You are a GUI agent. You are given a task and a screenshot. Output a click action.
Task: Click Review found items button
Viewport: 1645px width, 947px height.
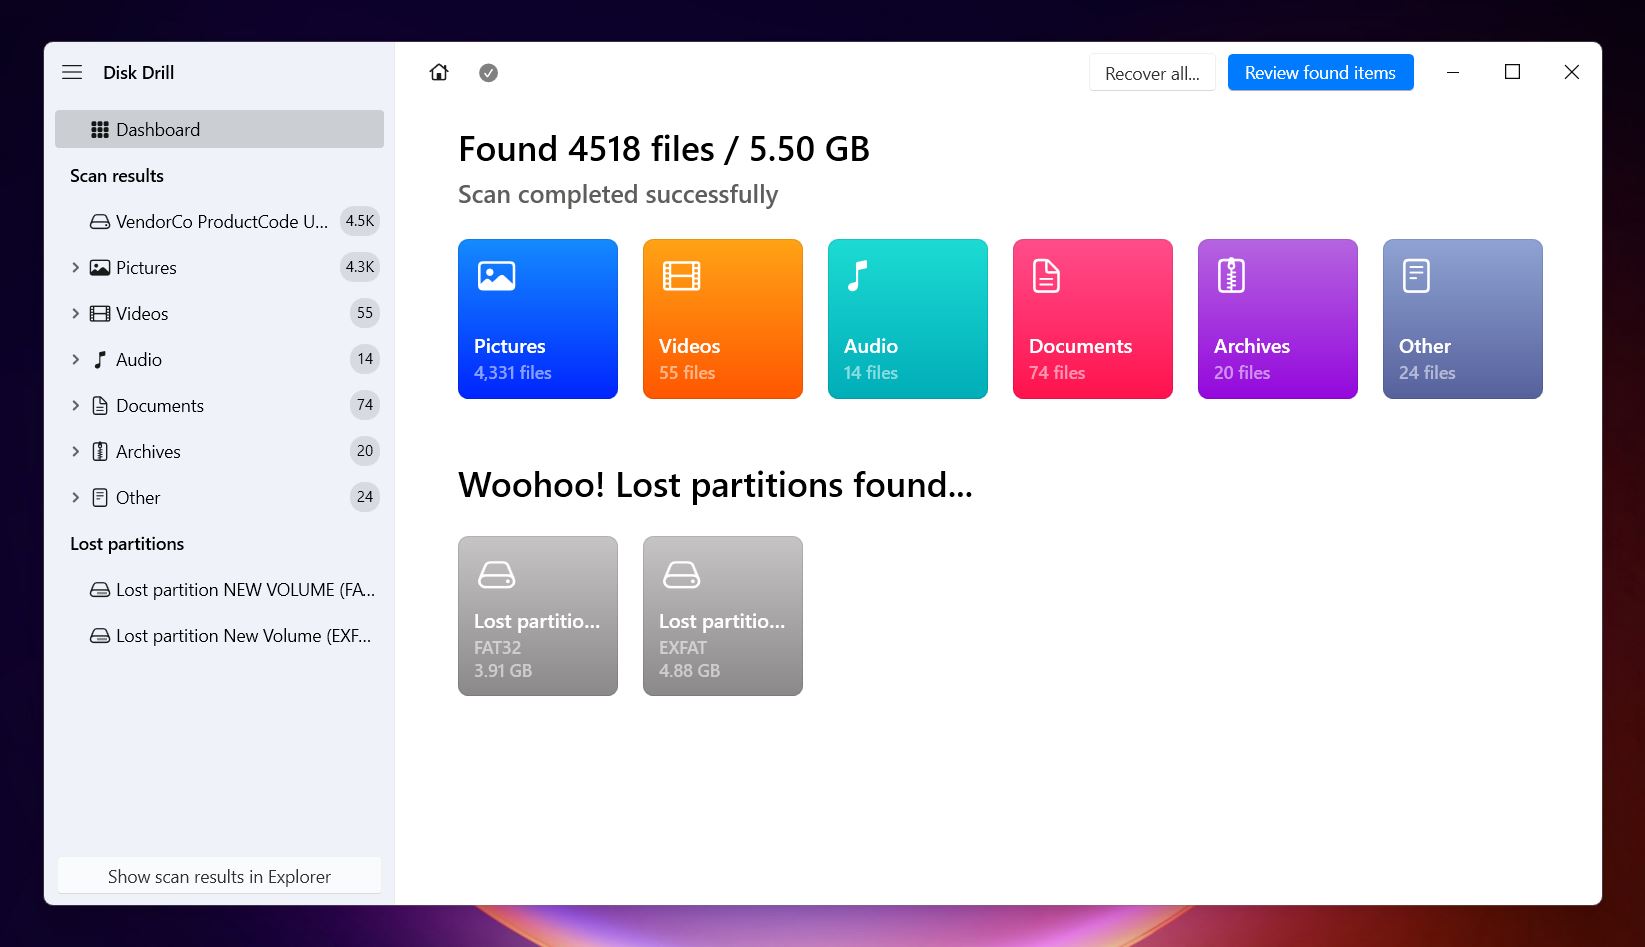tap(1320, 72)
